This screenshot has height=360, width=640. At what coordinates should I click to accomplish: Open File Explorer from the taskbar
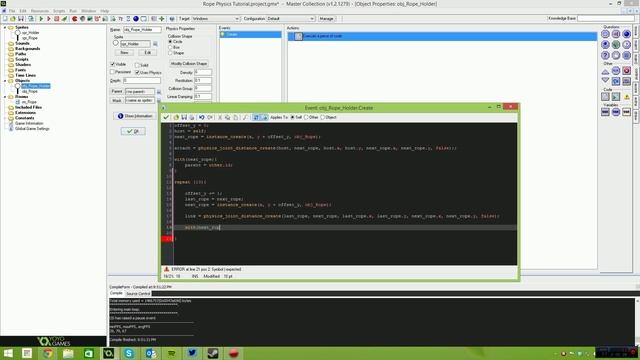point(68,353)
